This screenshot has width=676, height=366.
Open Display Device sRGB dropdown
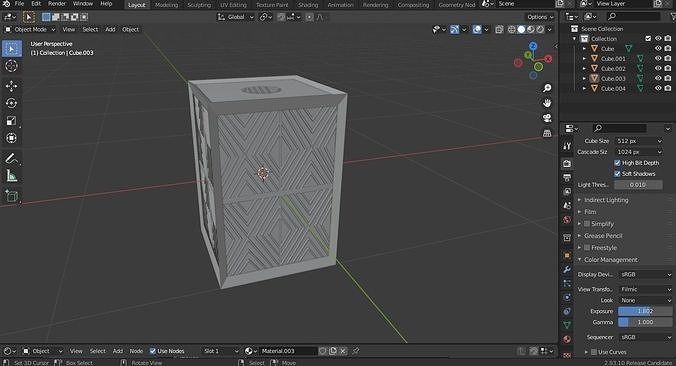click(x=645, y=274)
